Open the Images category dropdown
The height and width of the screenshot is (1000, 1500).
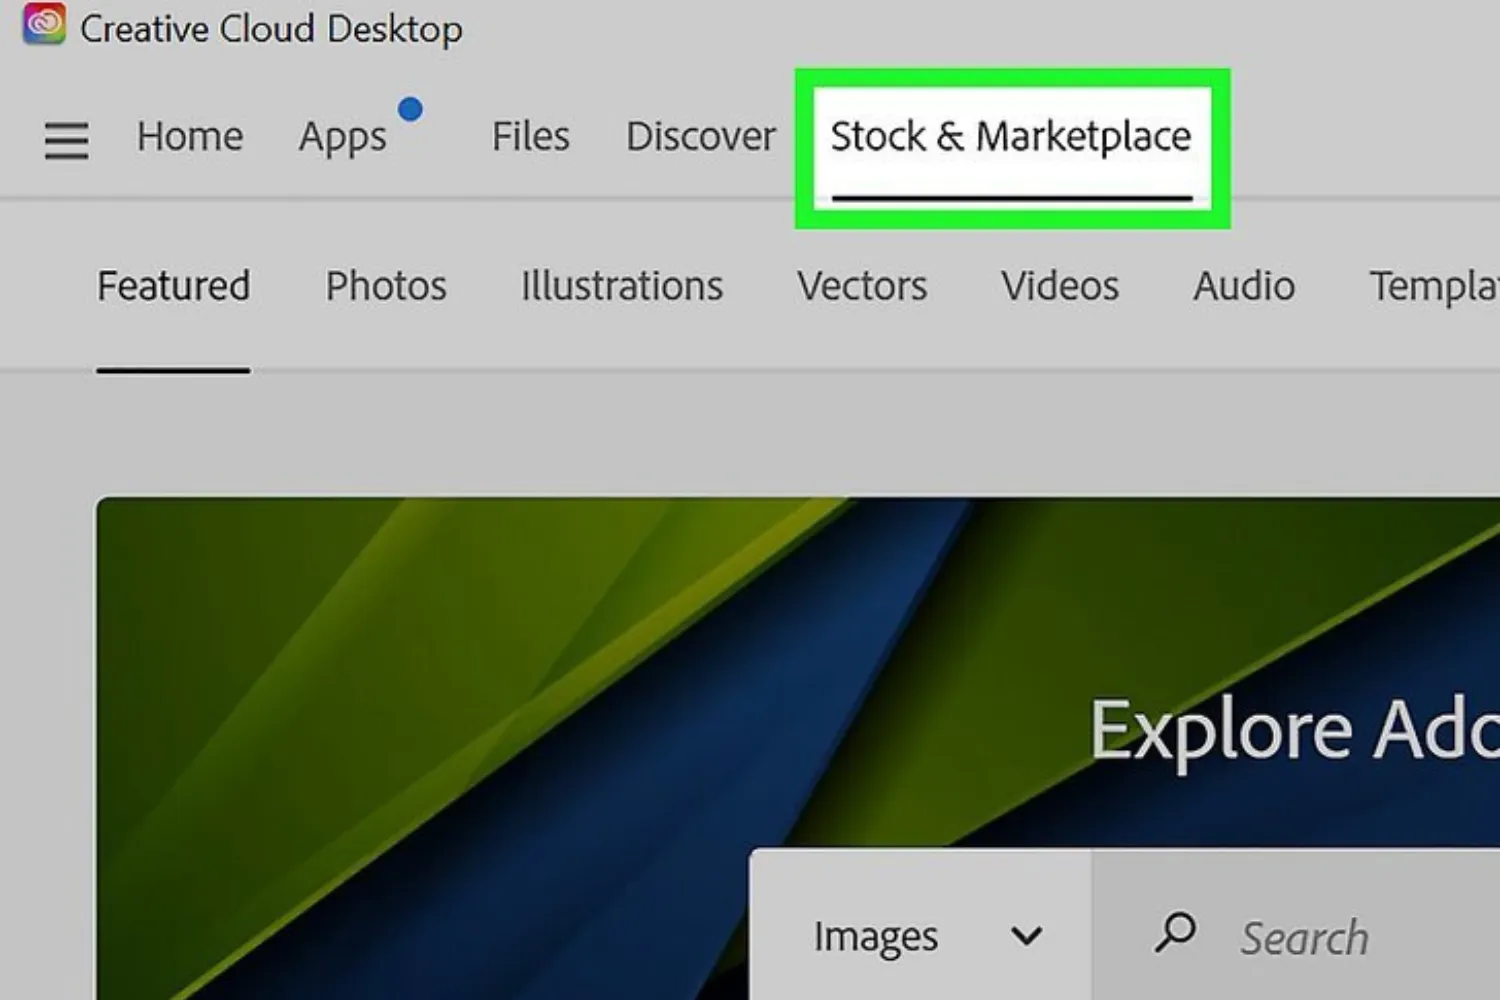pyautogui.click(x=875, y=935)
